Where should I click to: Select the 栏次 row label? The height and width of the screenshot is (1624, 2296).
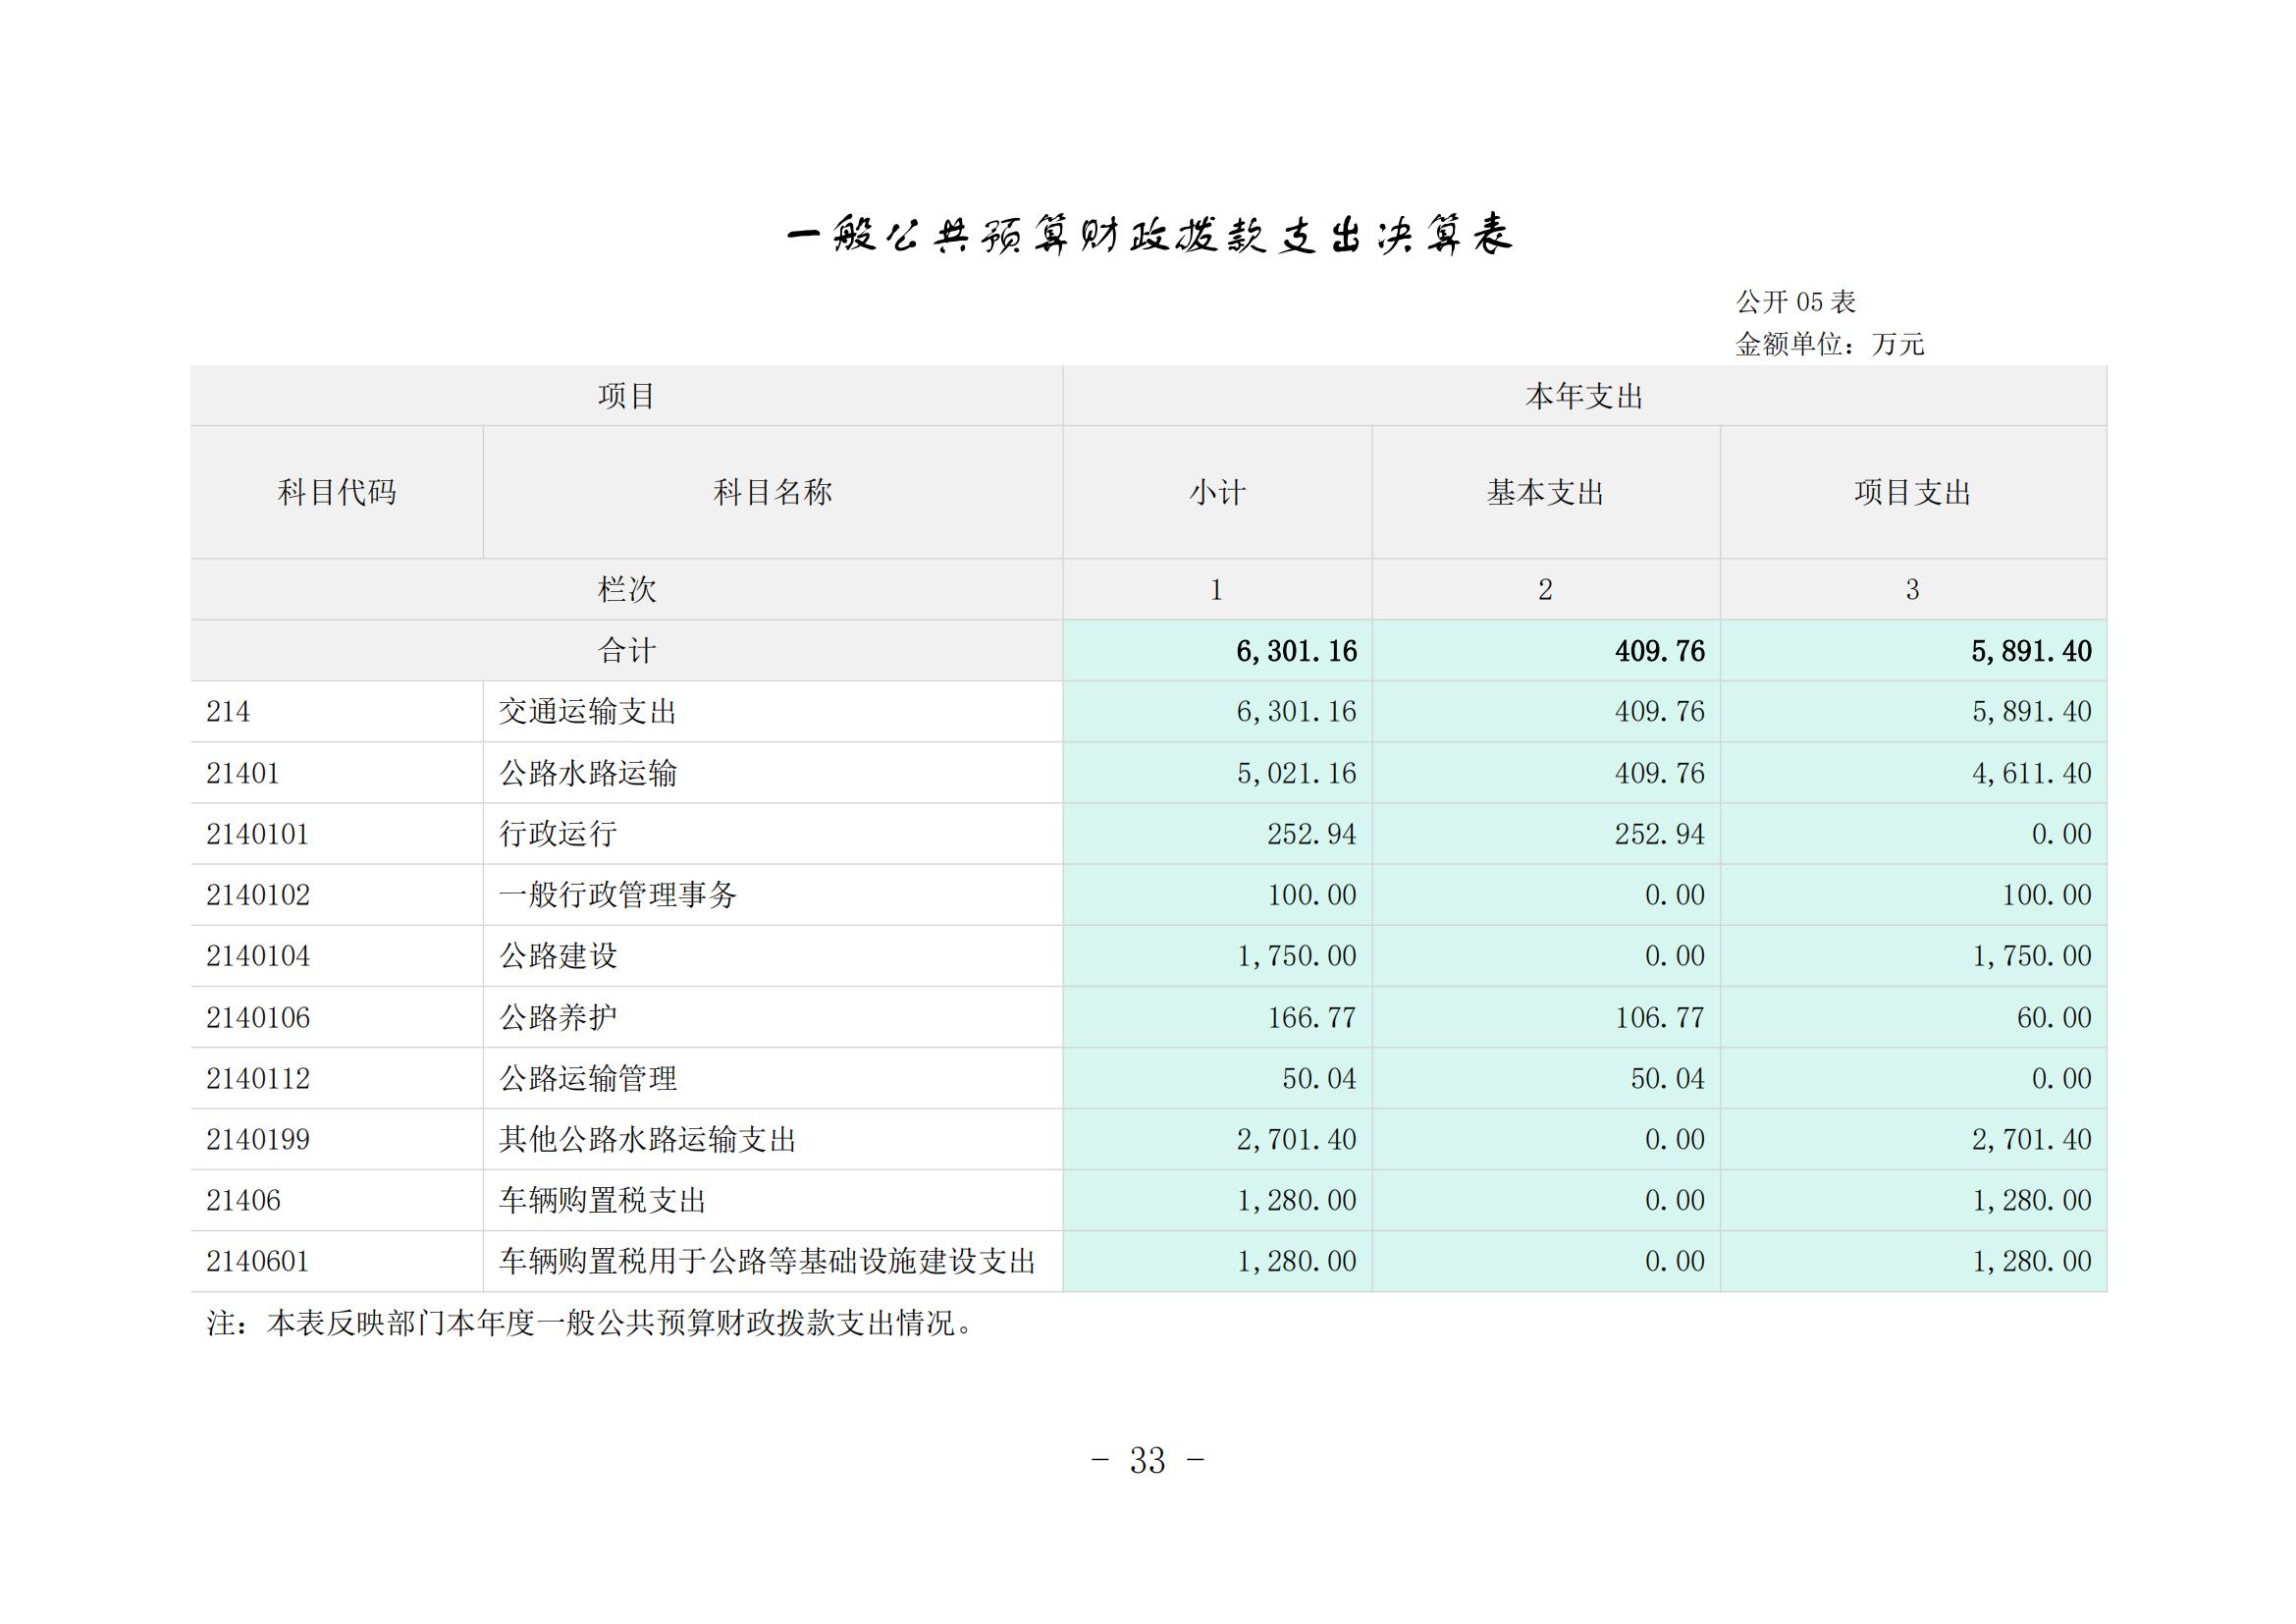(627, 589)
